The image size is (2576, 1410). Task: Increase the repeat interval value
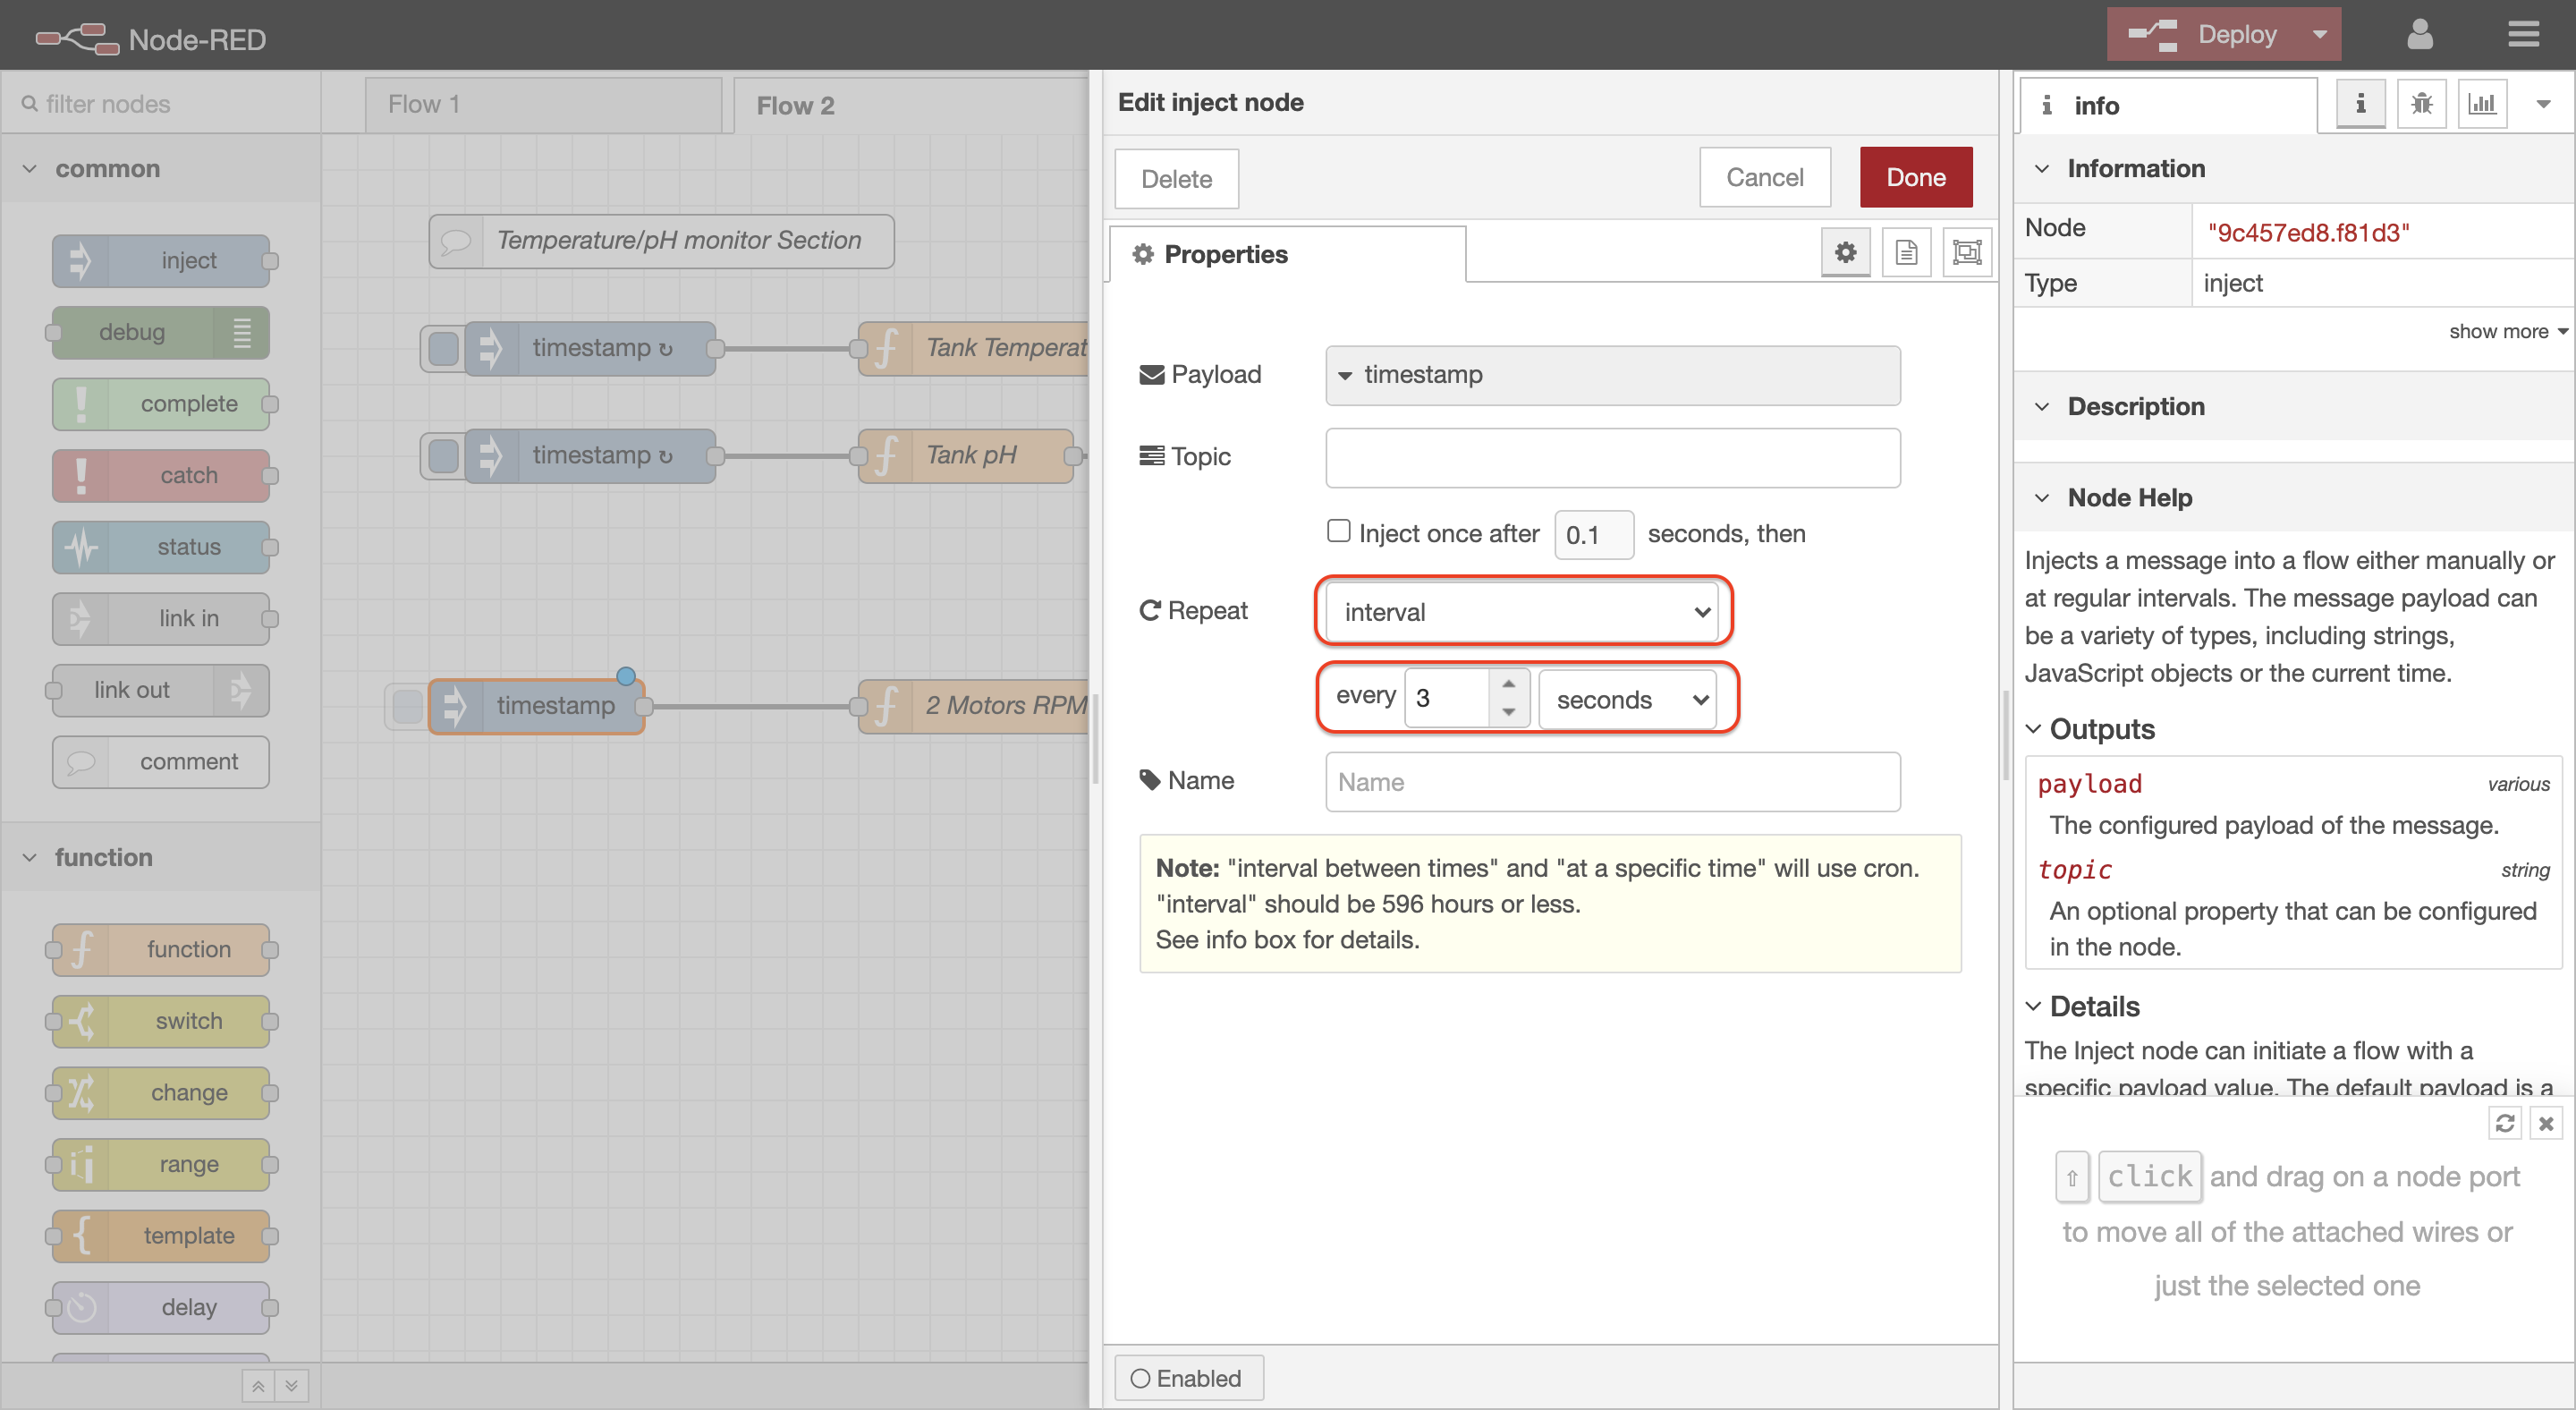coord(1508,684)
